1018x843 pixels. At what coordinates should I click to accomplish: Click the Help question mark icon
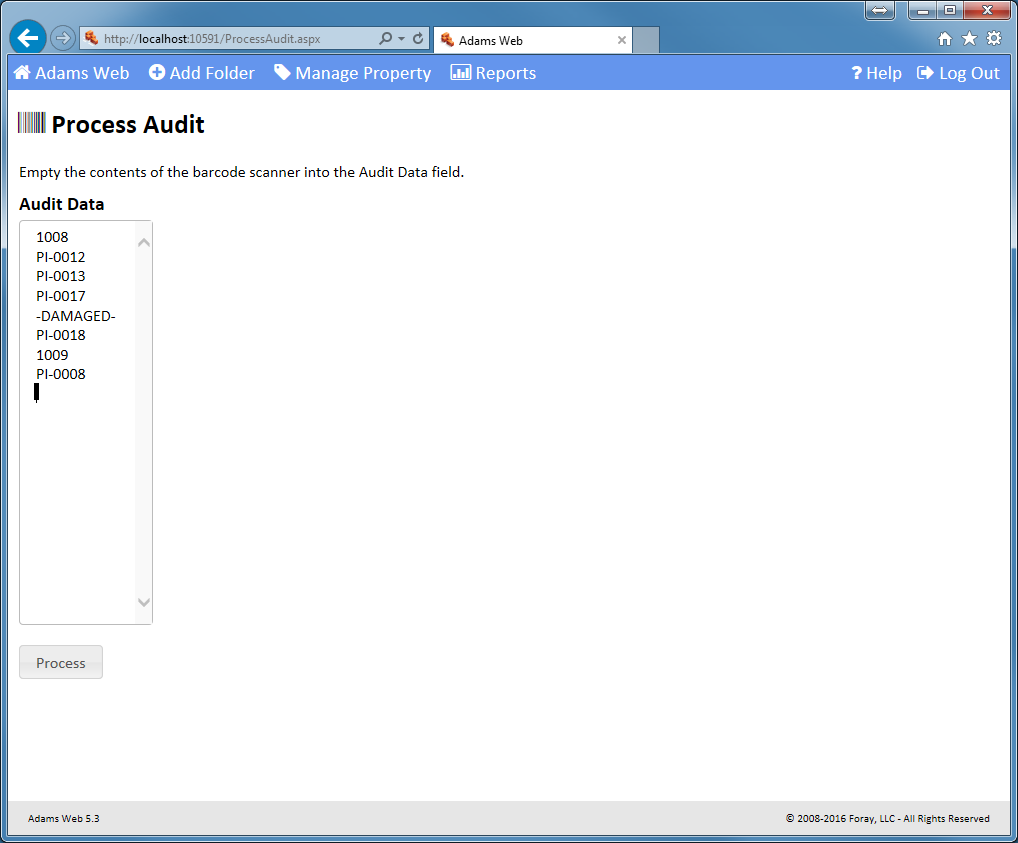point(857,73)
